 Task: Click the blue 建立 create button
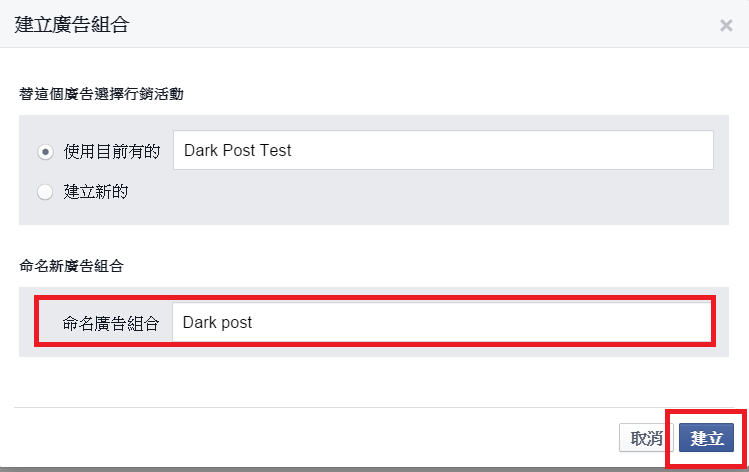[x=707, y=438]
